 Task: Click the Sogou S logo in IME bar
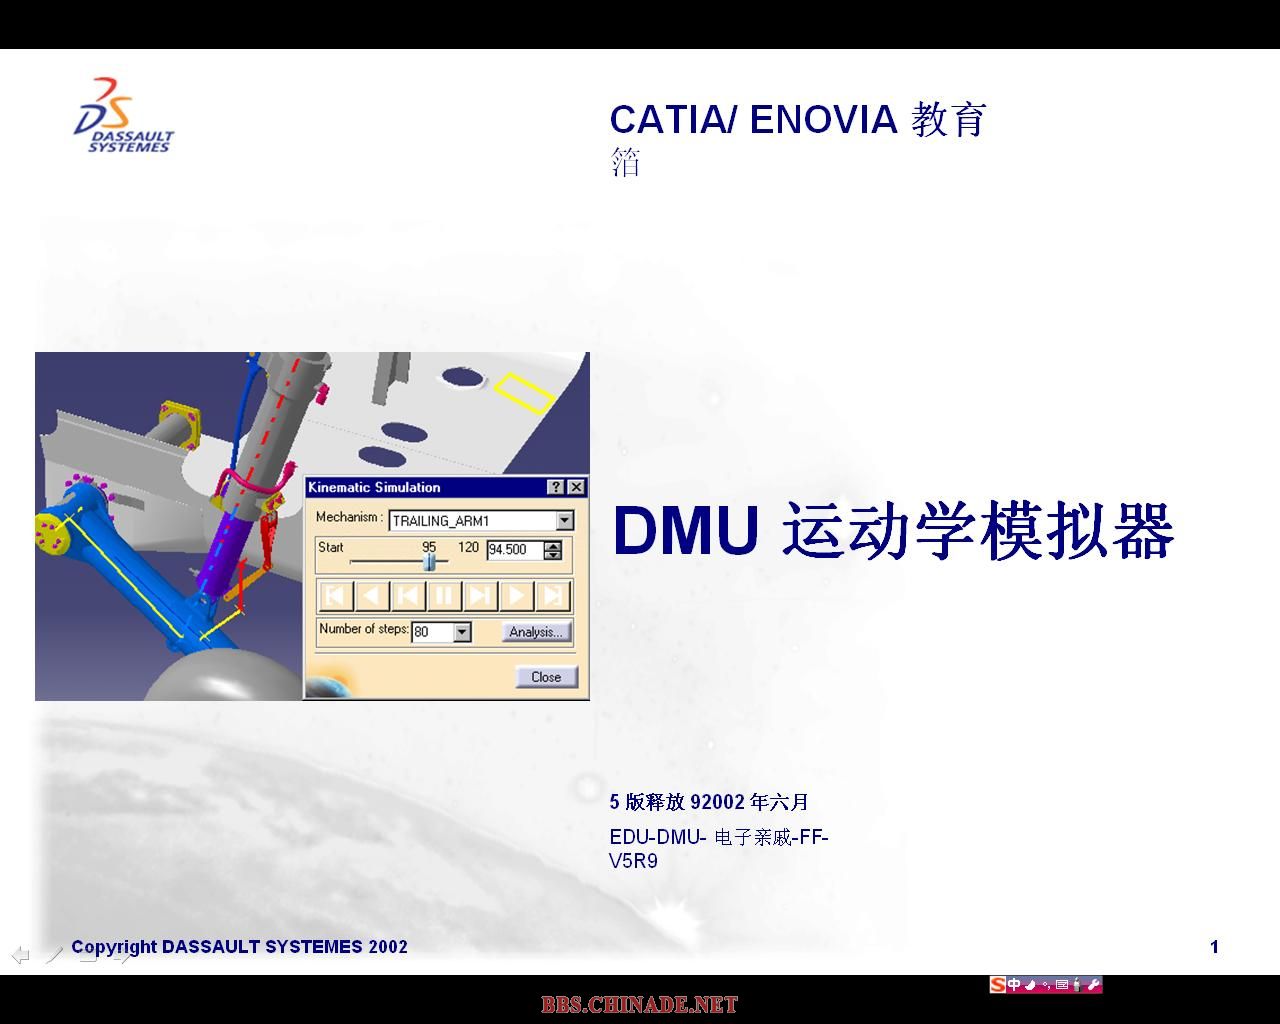tap(997, 985)
